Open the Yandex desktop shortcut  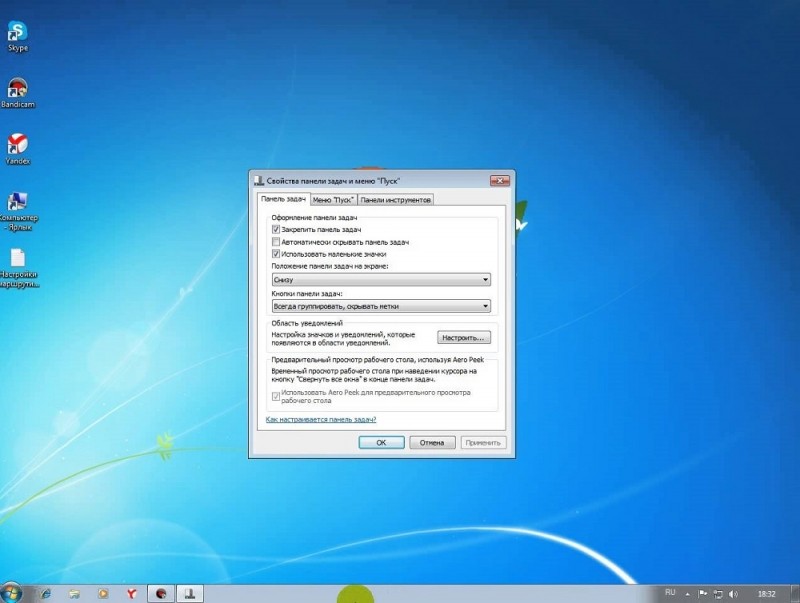click(17, 149)
